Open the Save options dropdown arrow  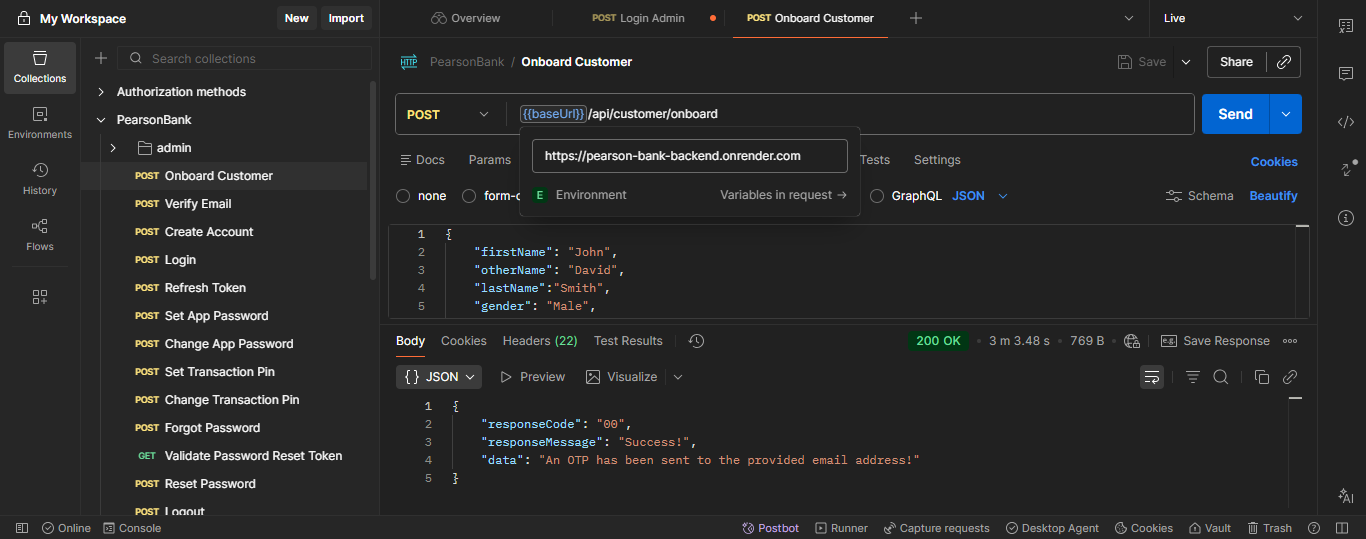pyautogui.click(x=1186, y=62)
